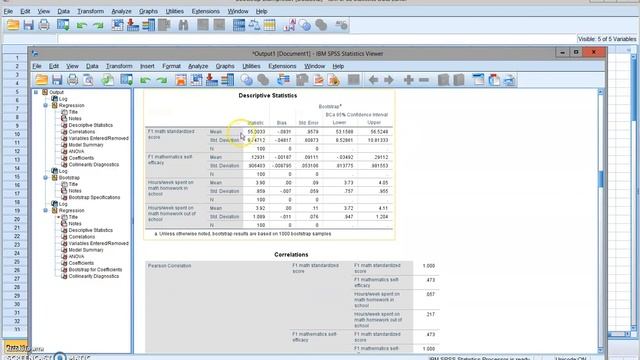Click Viewer scrollbar down arrow
Screen dimensions: 640x360
600,350
